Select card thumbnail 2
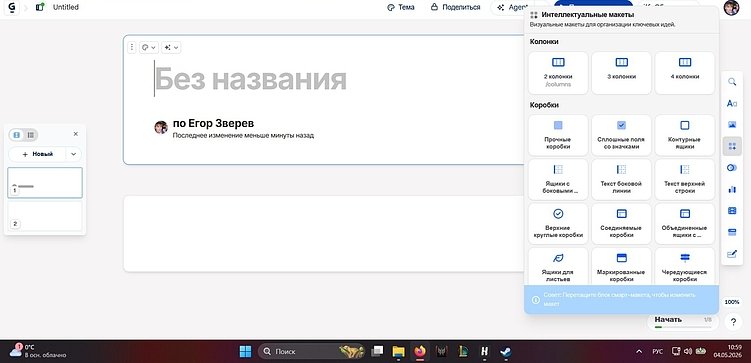751x363 pixels. click(x=45, y=216)
